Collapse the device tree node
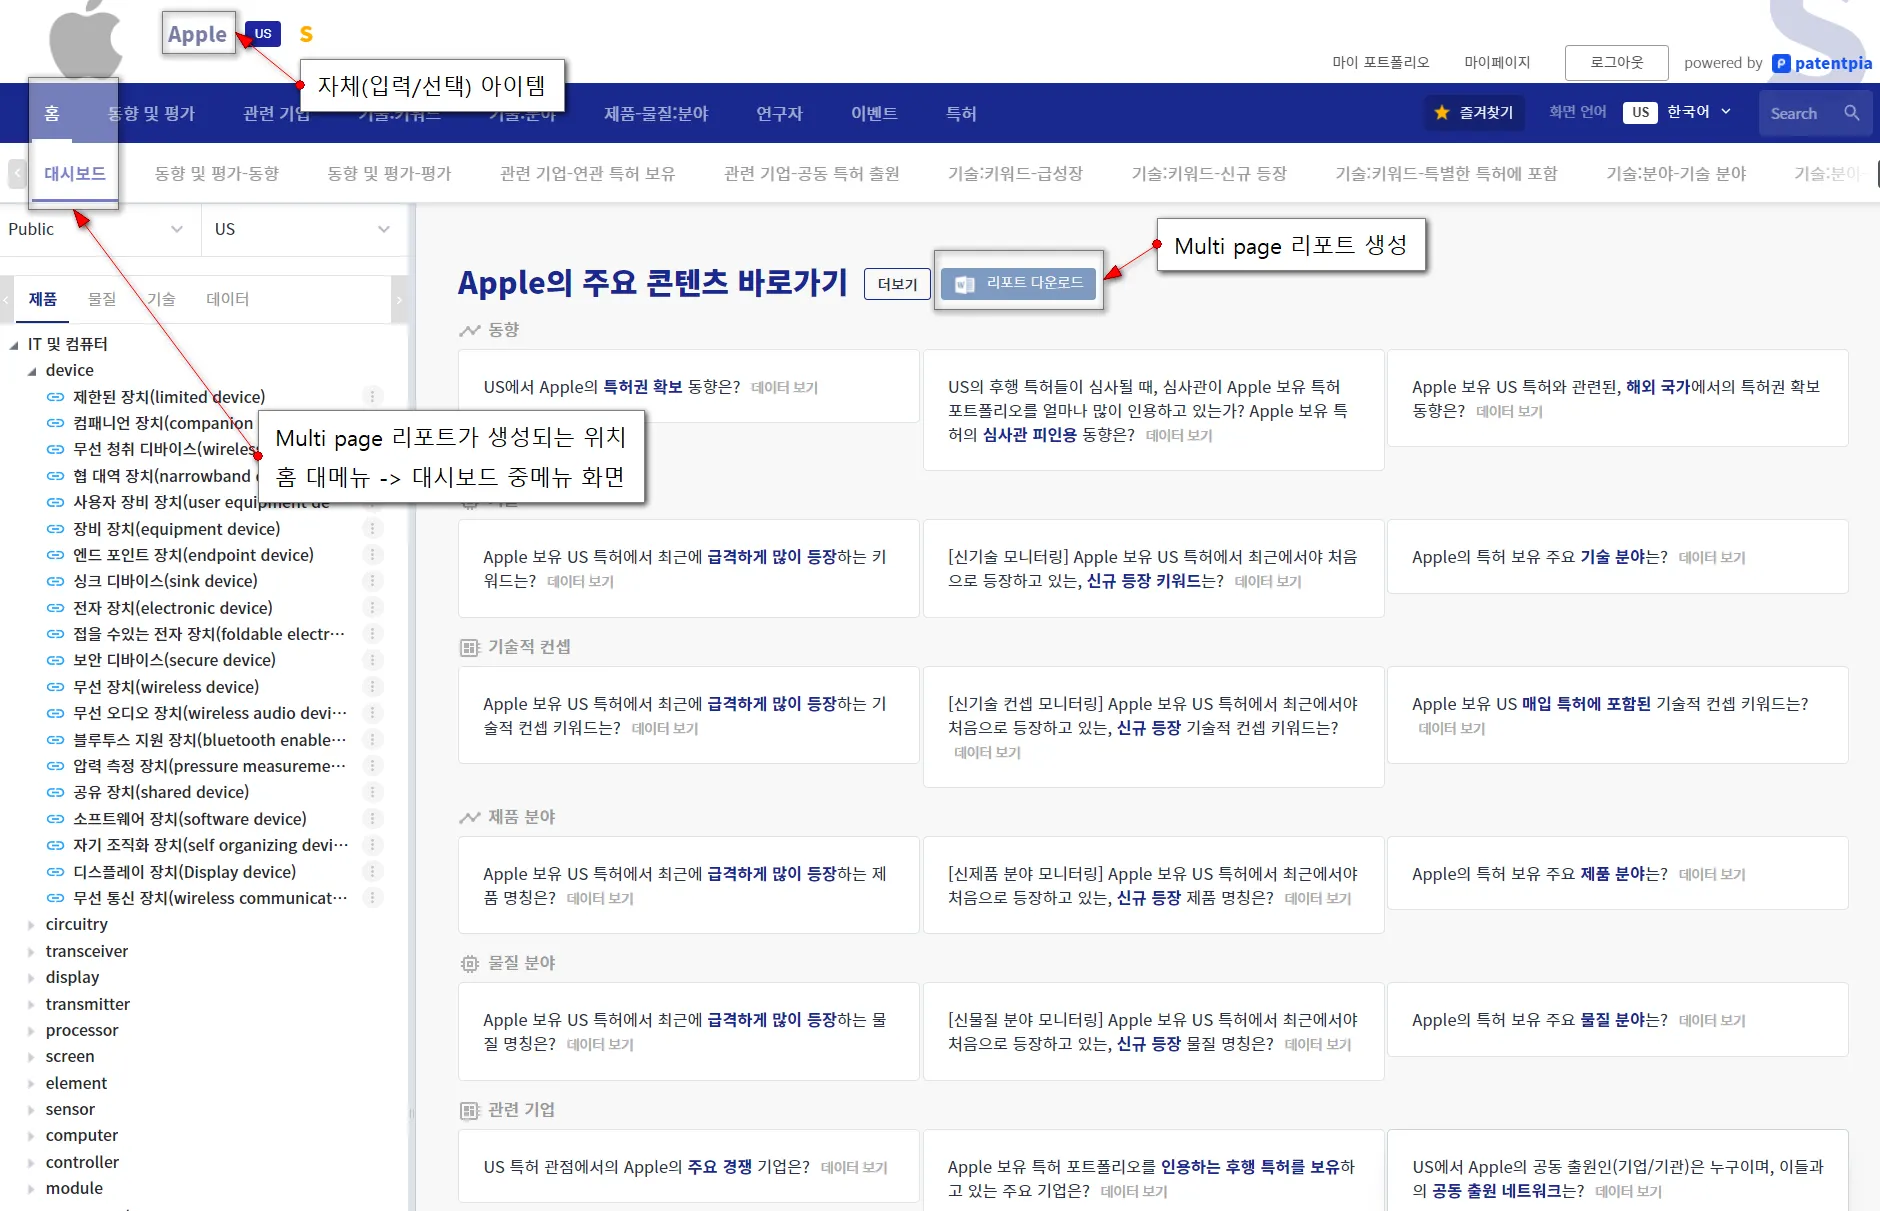 point(32,371)
